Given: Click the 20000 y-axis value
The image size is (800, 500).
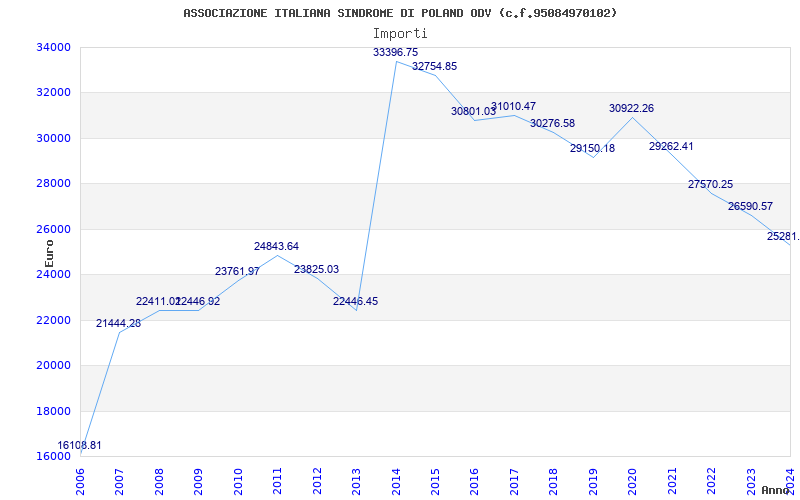Looking at the screenshot, I should 53,366.
